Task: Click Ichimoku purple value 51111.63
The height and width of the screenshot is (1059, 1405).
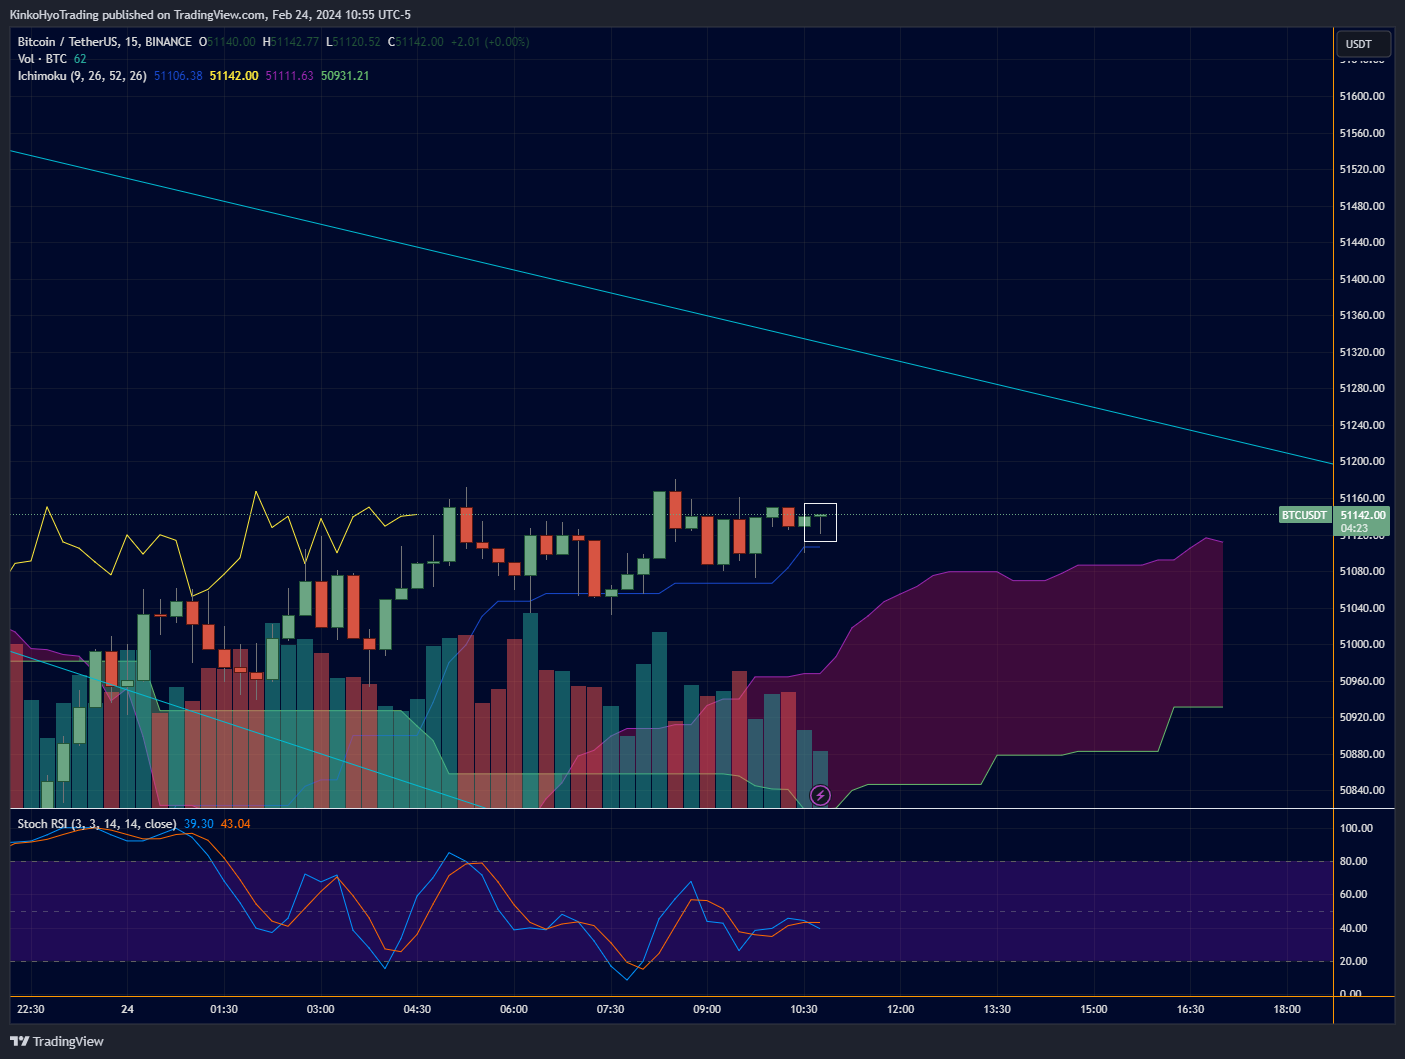Action: pyautogui.click(x=289, y=76)
